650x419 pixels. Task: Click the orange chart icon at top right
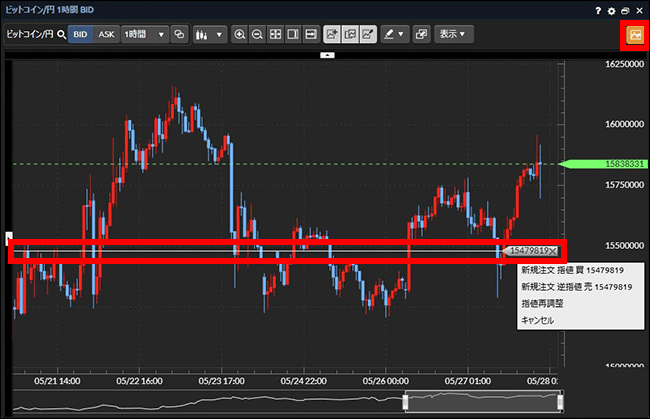click(634, 34)
